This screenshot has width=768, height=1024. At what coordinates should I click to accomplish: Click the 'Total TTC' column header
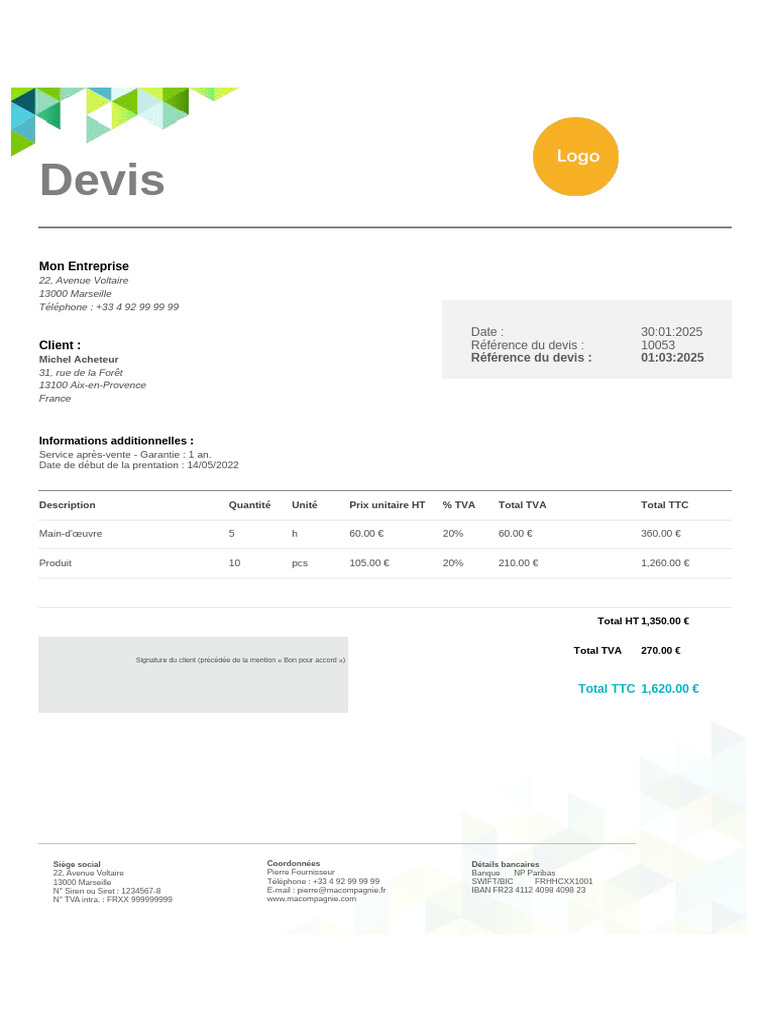coord(664,505)
